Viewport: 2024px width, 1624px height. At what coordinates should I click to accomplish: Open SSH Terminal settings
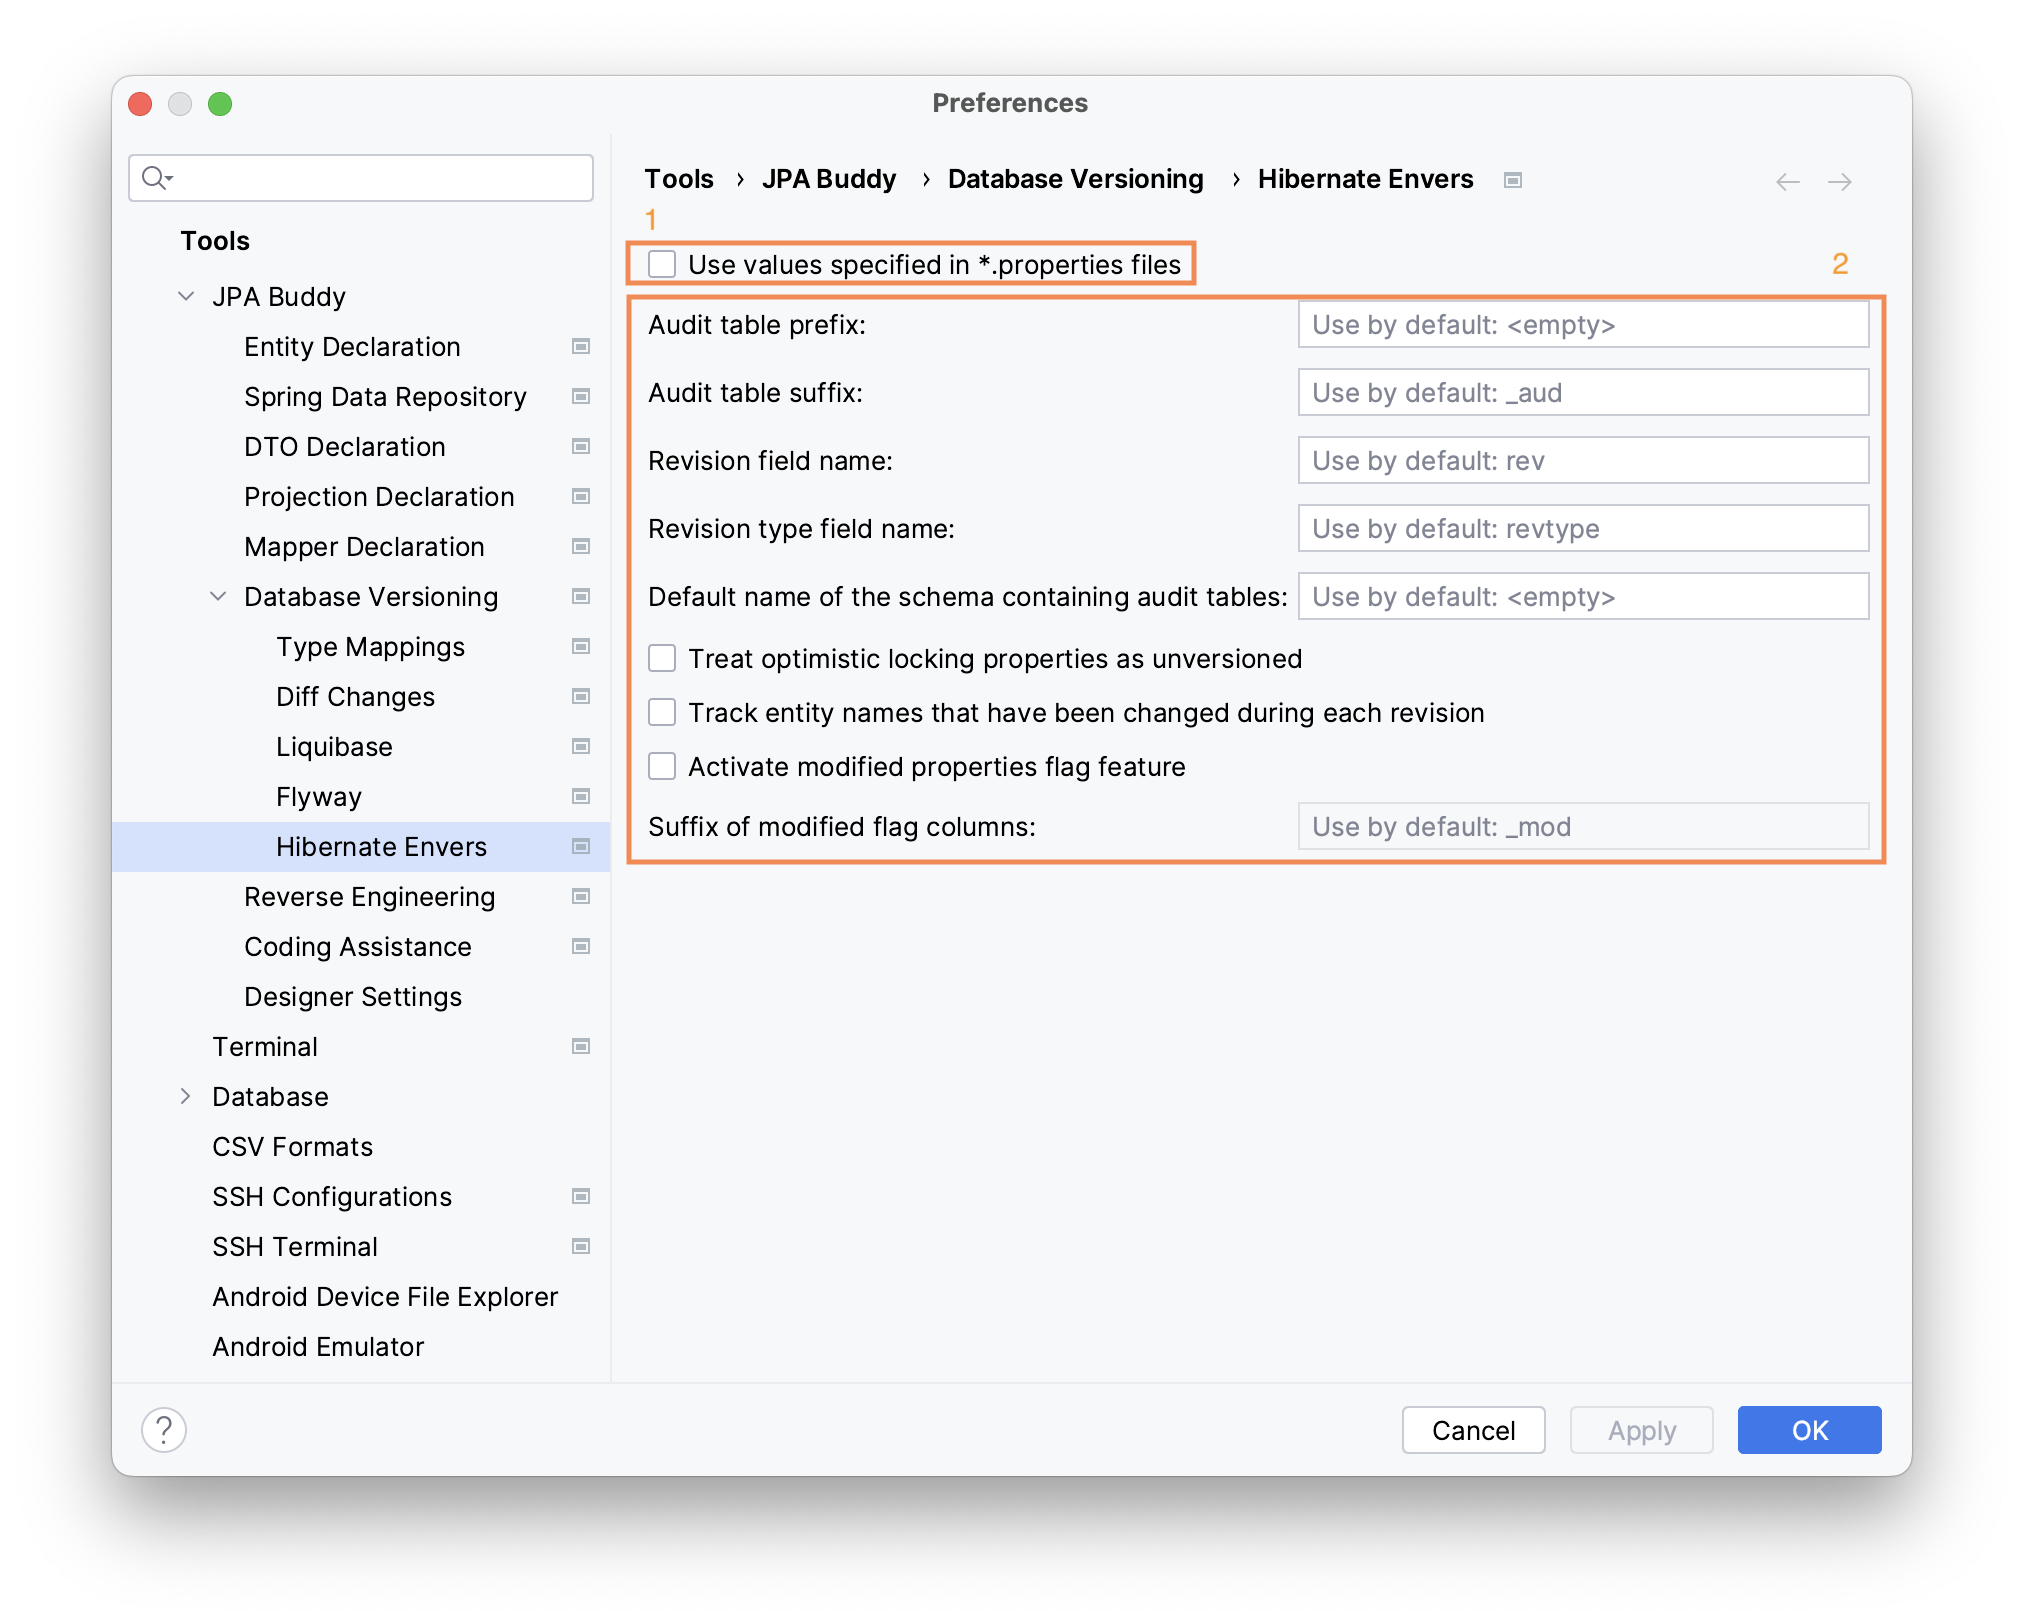295,1246
